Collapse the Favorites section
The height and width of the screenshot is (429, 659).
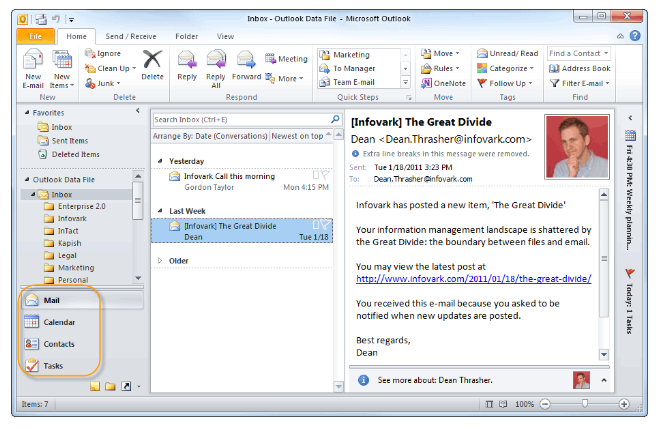pos(27,113)
